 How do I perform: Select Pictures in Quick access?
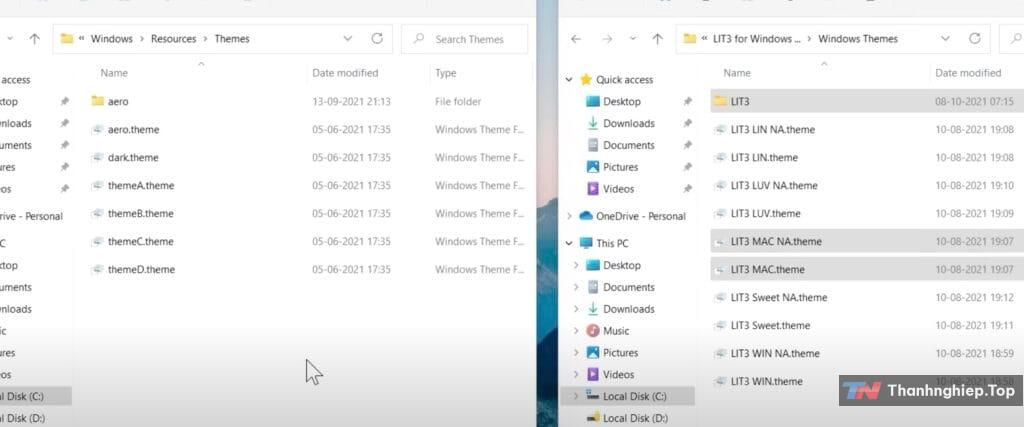click(620, 167)
